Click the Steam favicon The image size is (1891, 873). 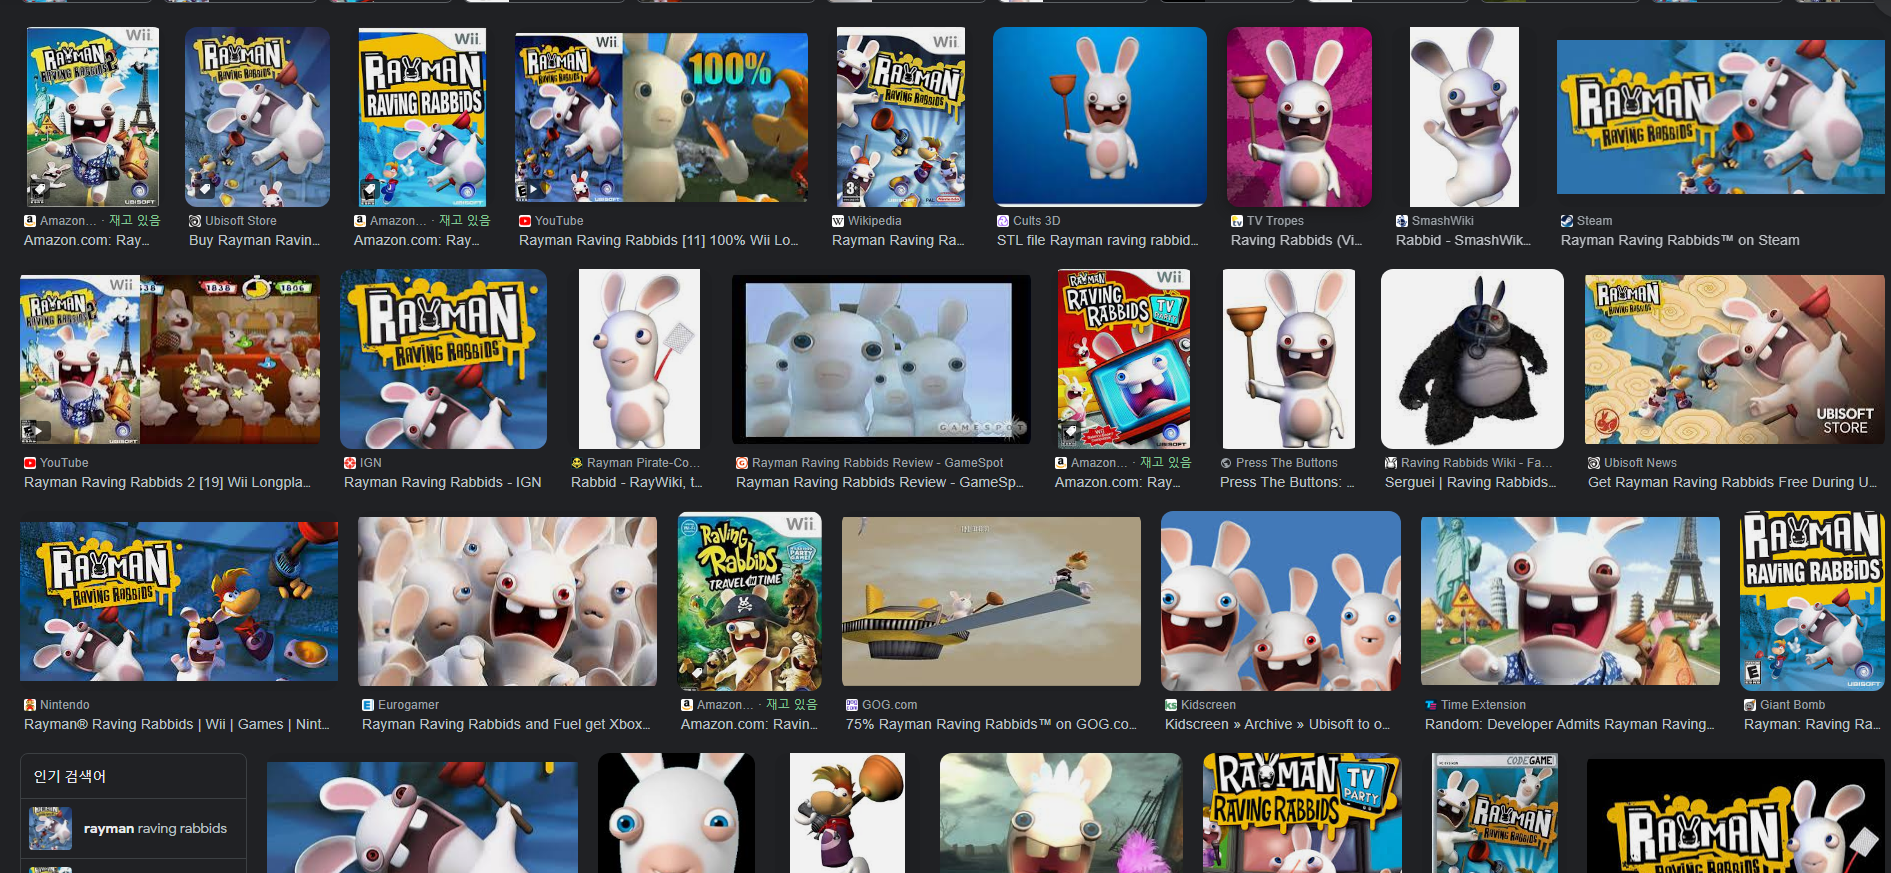click(x=1567, y=221)
